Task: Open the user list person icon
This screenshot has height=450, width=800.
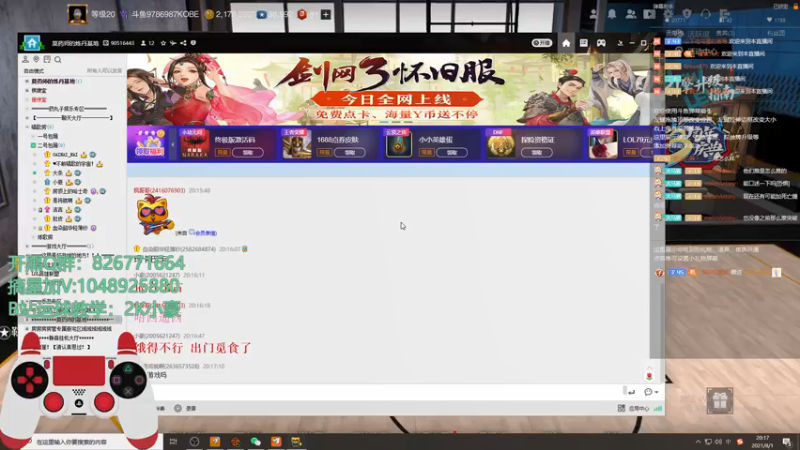Action: point(25,60)
